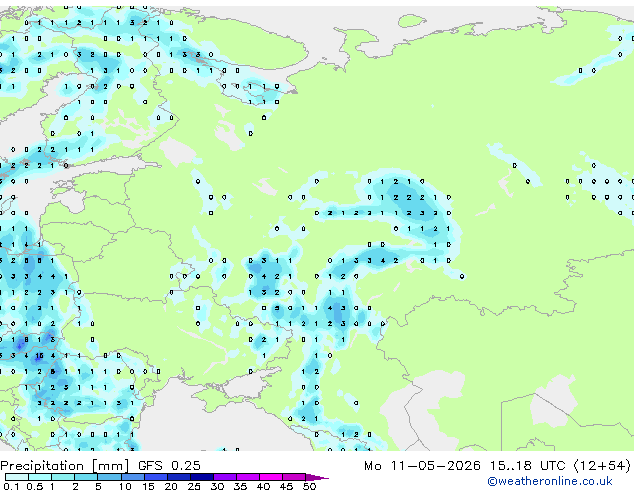Pick the 35–40 mm legend color swatch
Screen dimensions: 634x490
pos(248,477)
